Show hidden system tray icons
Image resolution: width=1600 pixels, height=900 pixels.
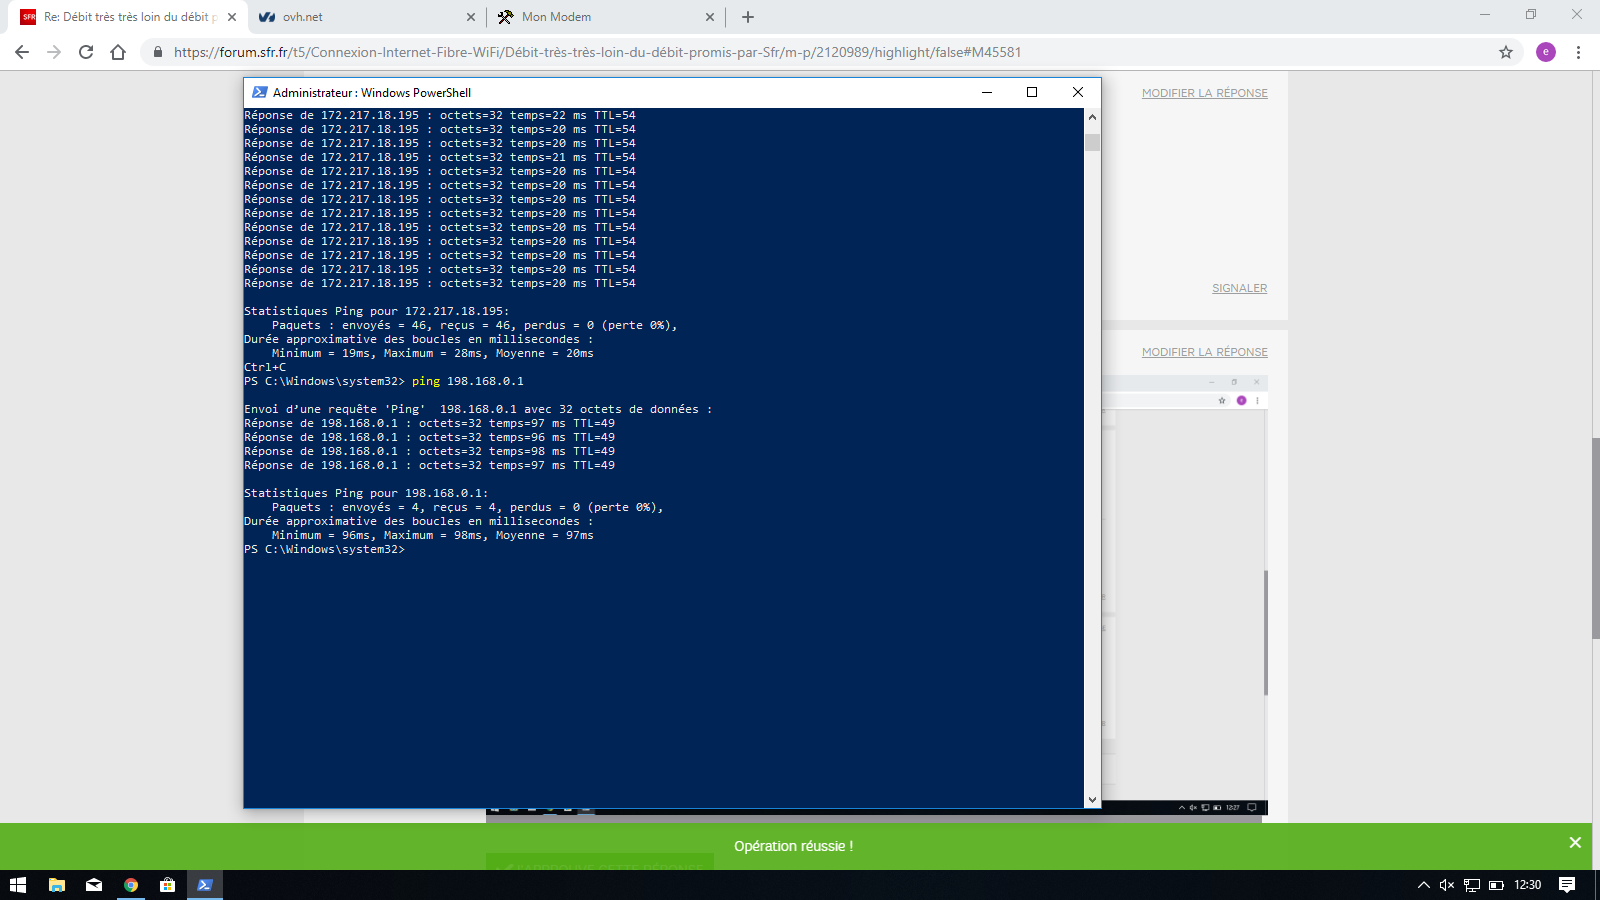pos(1423,885)
